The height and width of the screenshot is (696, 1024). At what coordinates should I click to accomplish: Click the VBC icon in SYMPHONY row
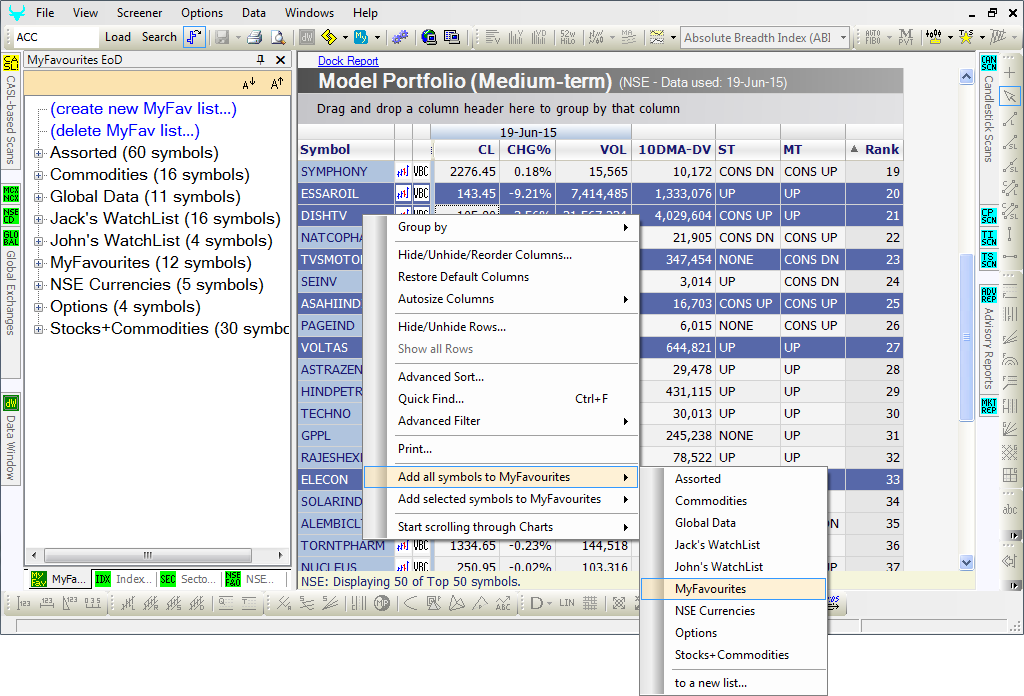coord(421,172)
